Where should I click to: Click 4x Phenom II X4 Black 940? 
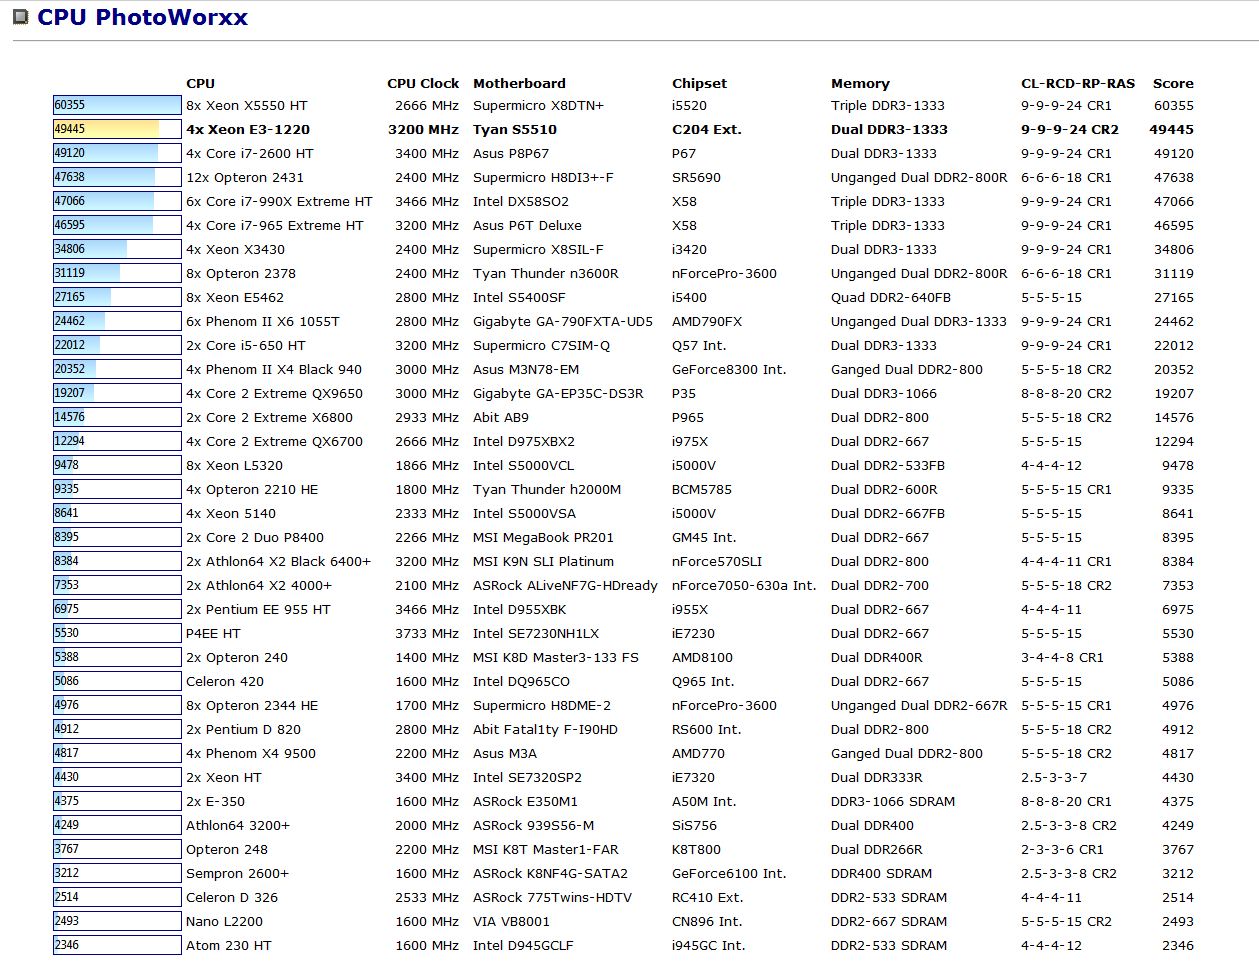pyautogui.click(x=274, y=369)
